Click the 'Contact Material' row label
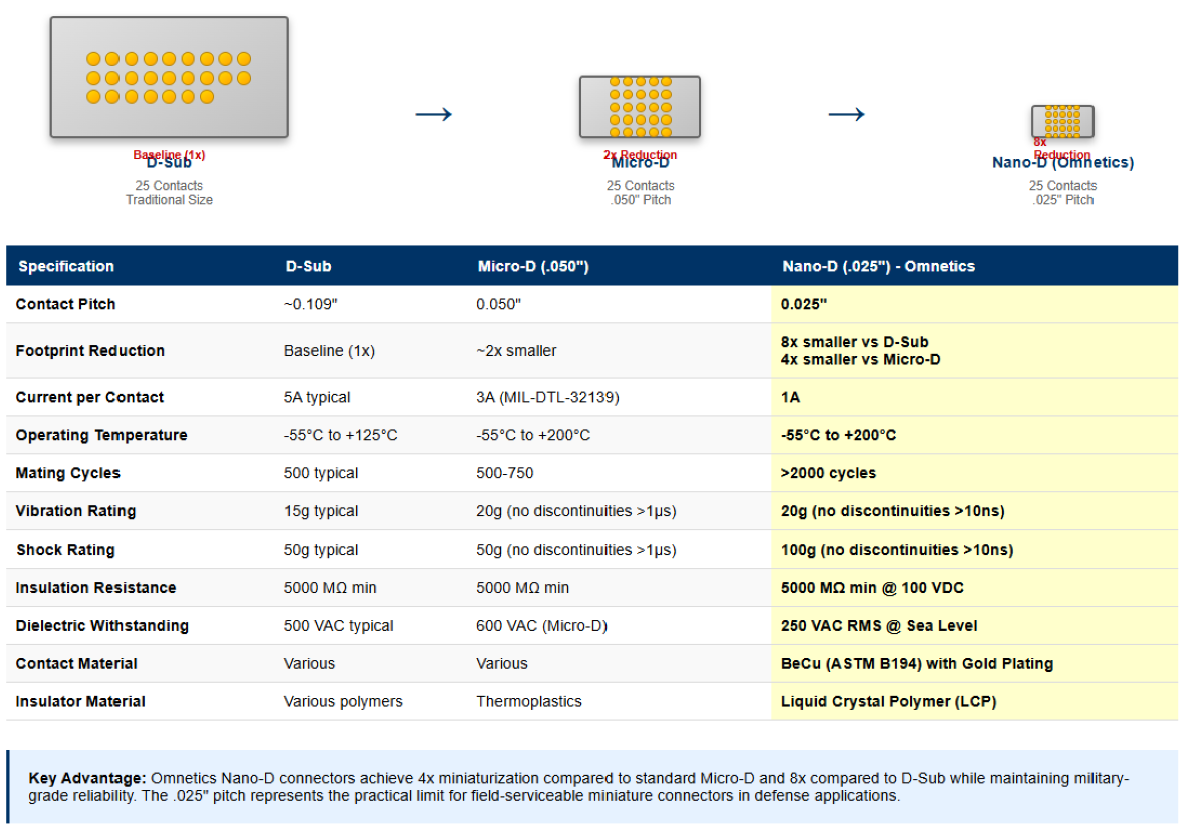The width and height of the screenshot is (1185, 828). point(76,663)
